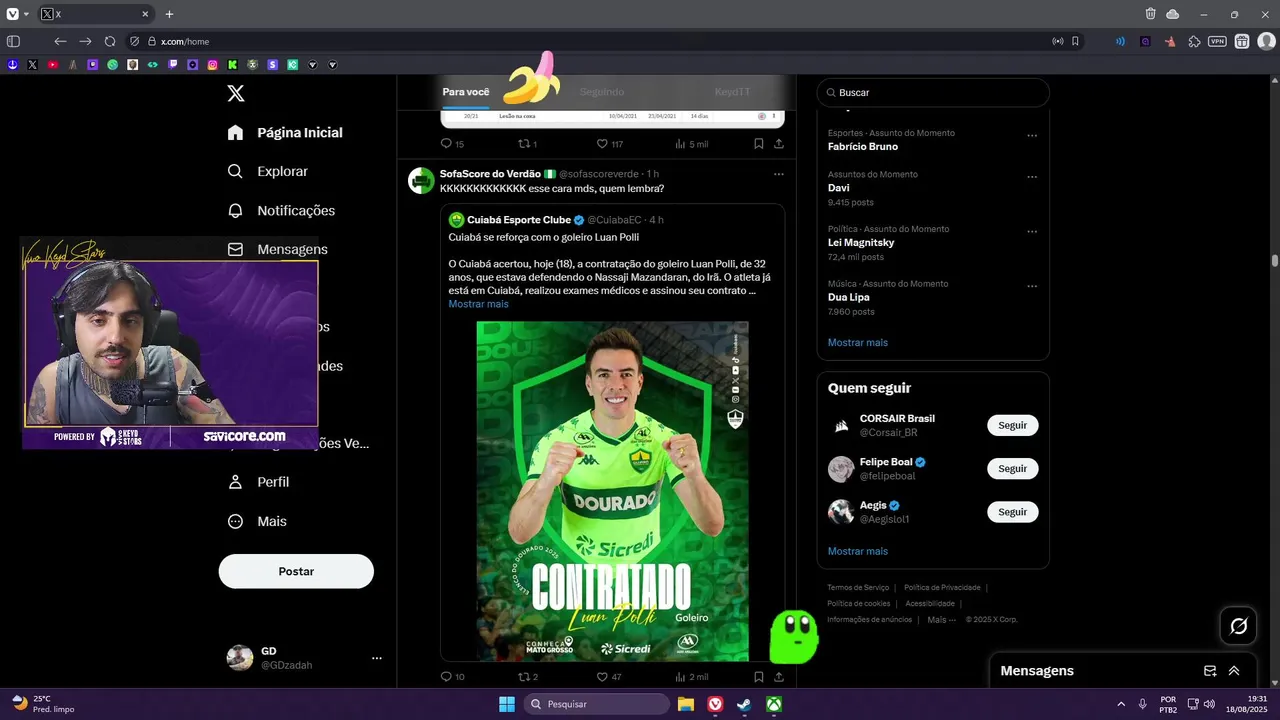
Task: Like the SofaScore post with 47 likes
Action: [609, 677]
